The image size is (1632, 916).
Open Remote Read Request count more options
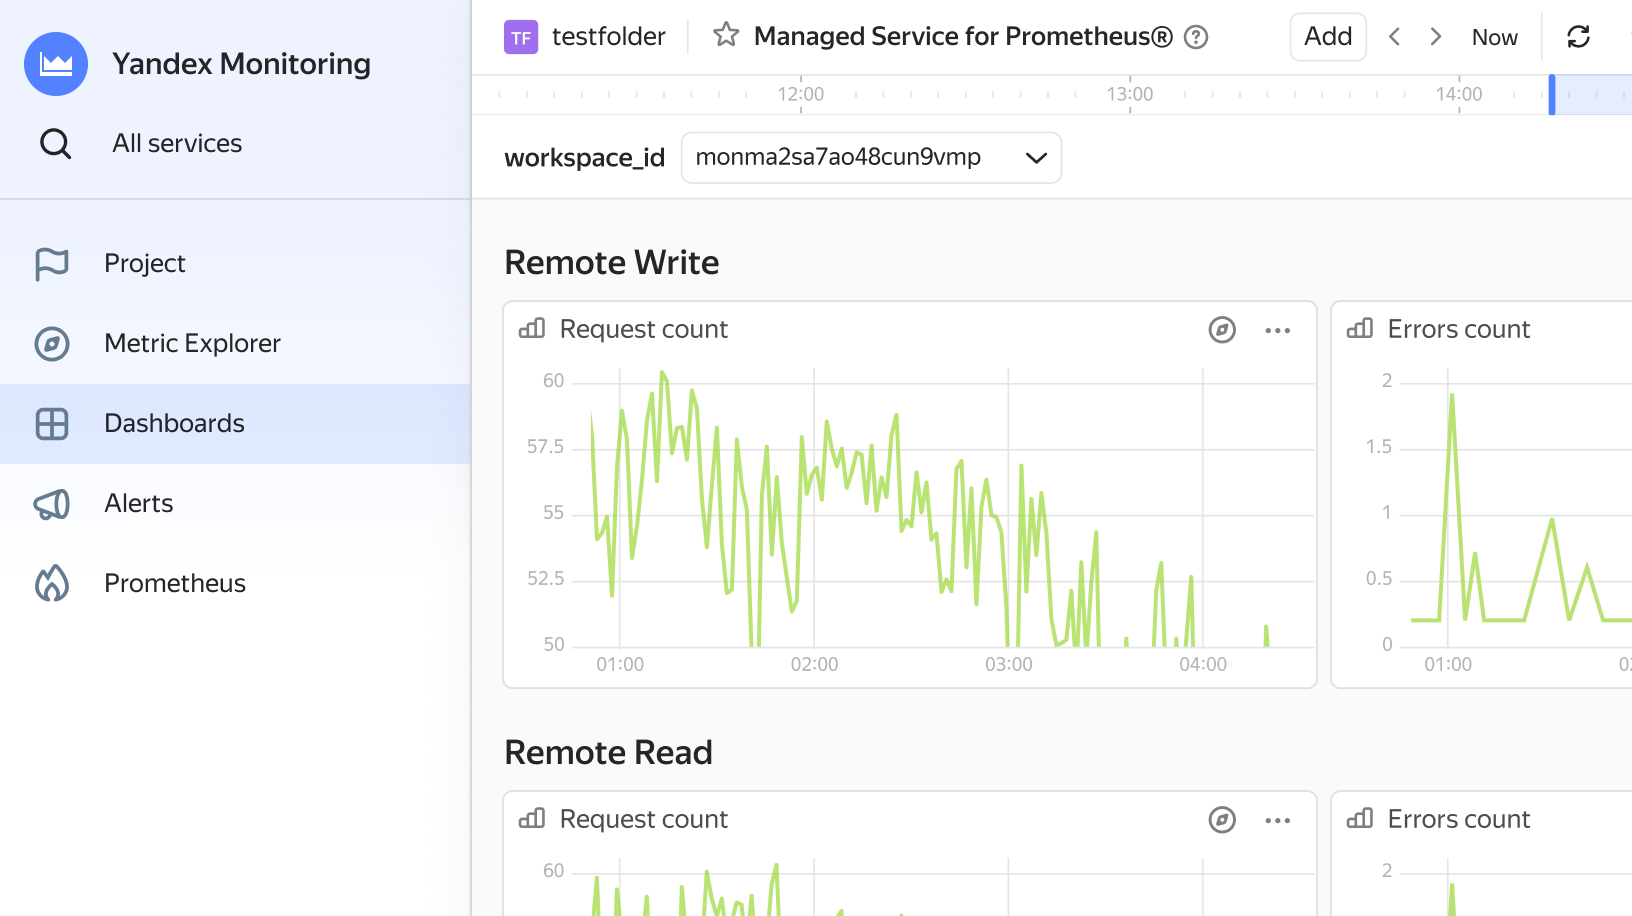[x=1278, y=820]
